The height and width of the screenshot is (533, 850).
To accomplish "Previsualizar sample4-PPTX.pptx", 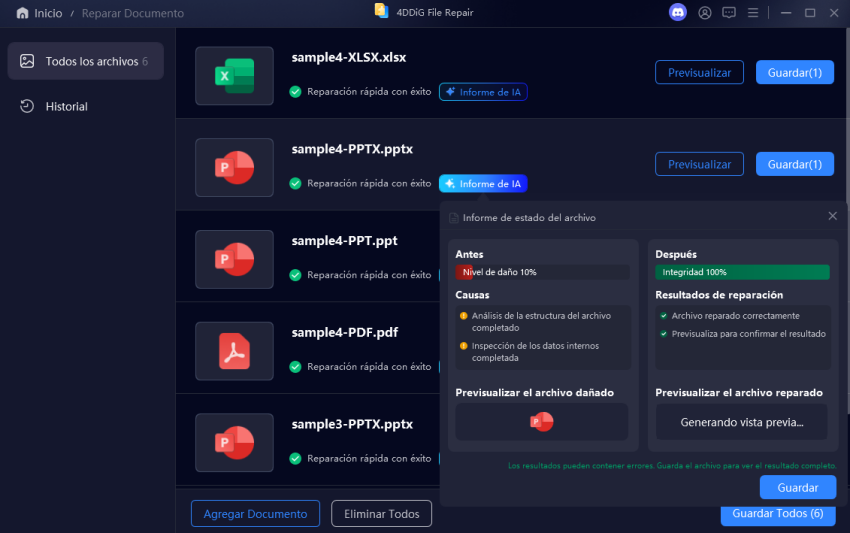I will 699,164.
